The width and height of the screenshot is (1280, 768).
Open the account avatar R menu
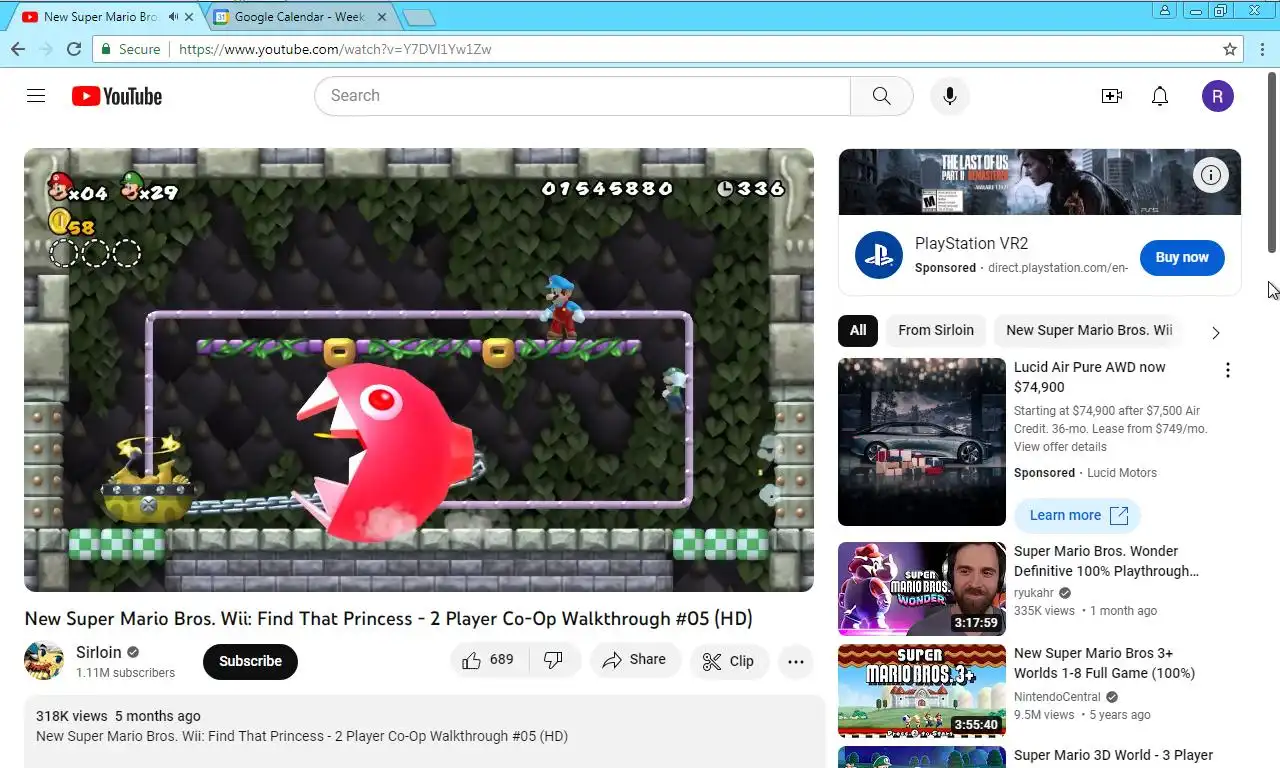[x=1217, y=96]
